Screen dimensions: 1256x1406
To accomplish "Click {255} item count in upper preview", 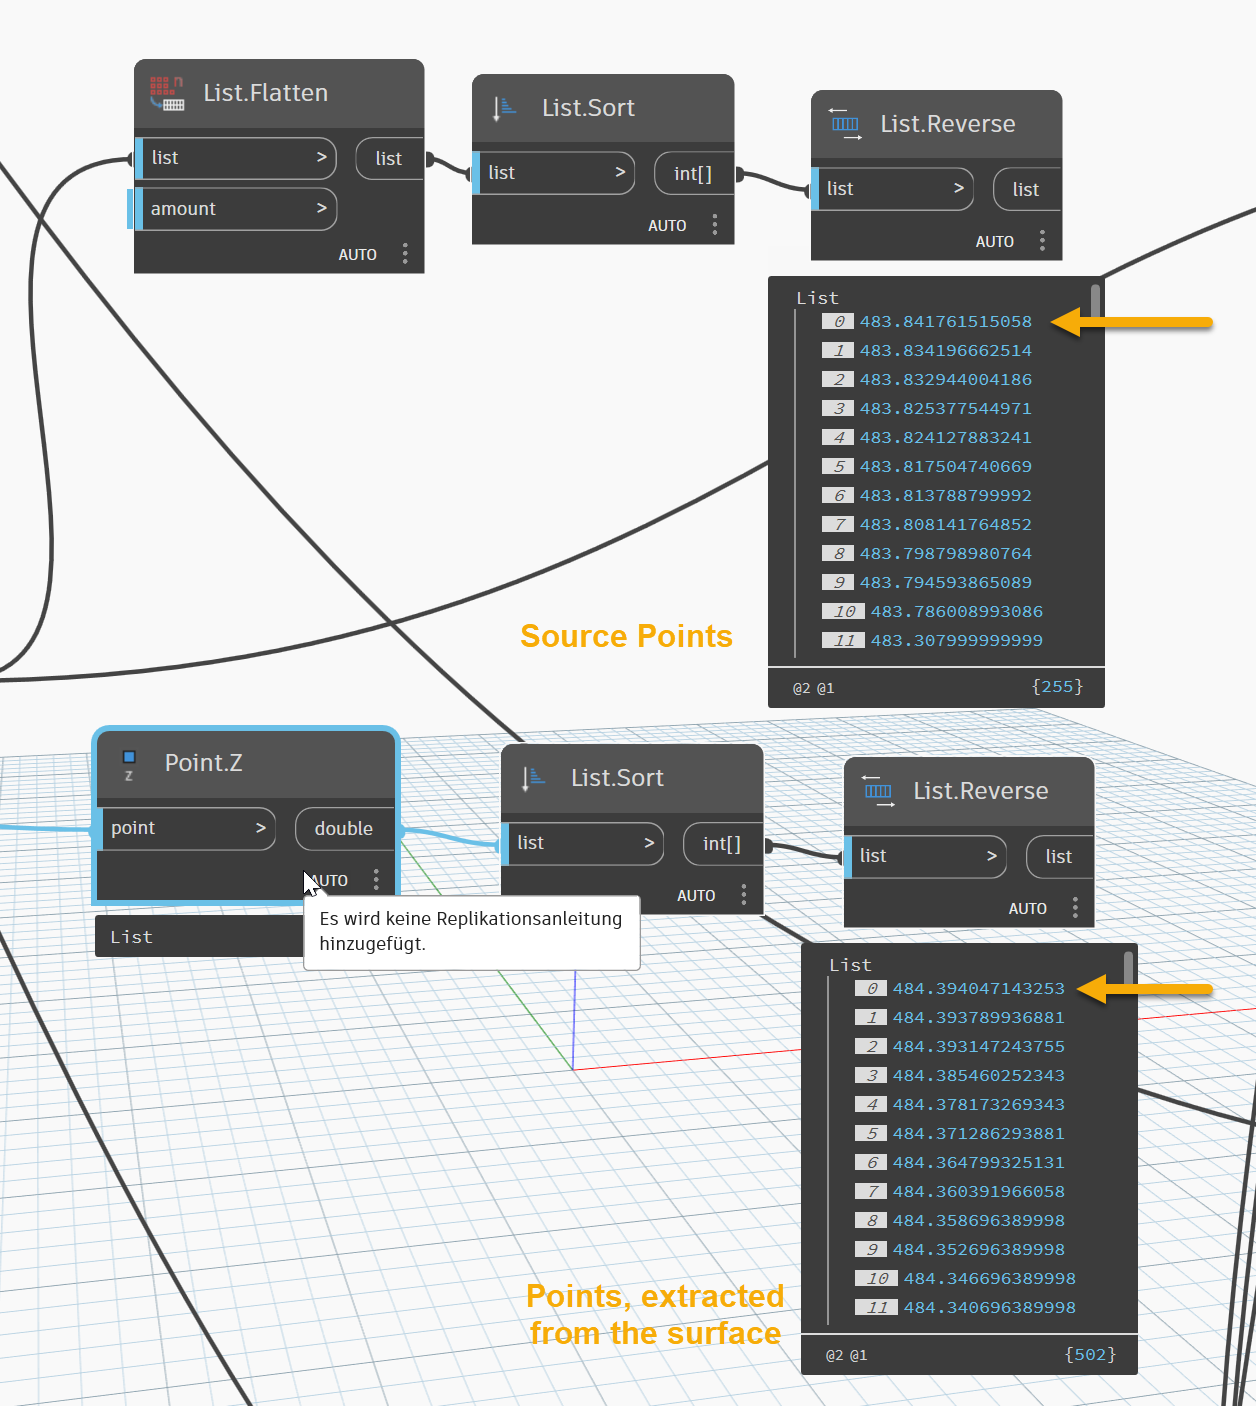I will 1058,687.
